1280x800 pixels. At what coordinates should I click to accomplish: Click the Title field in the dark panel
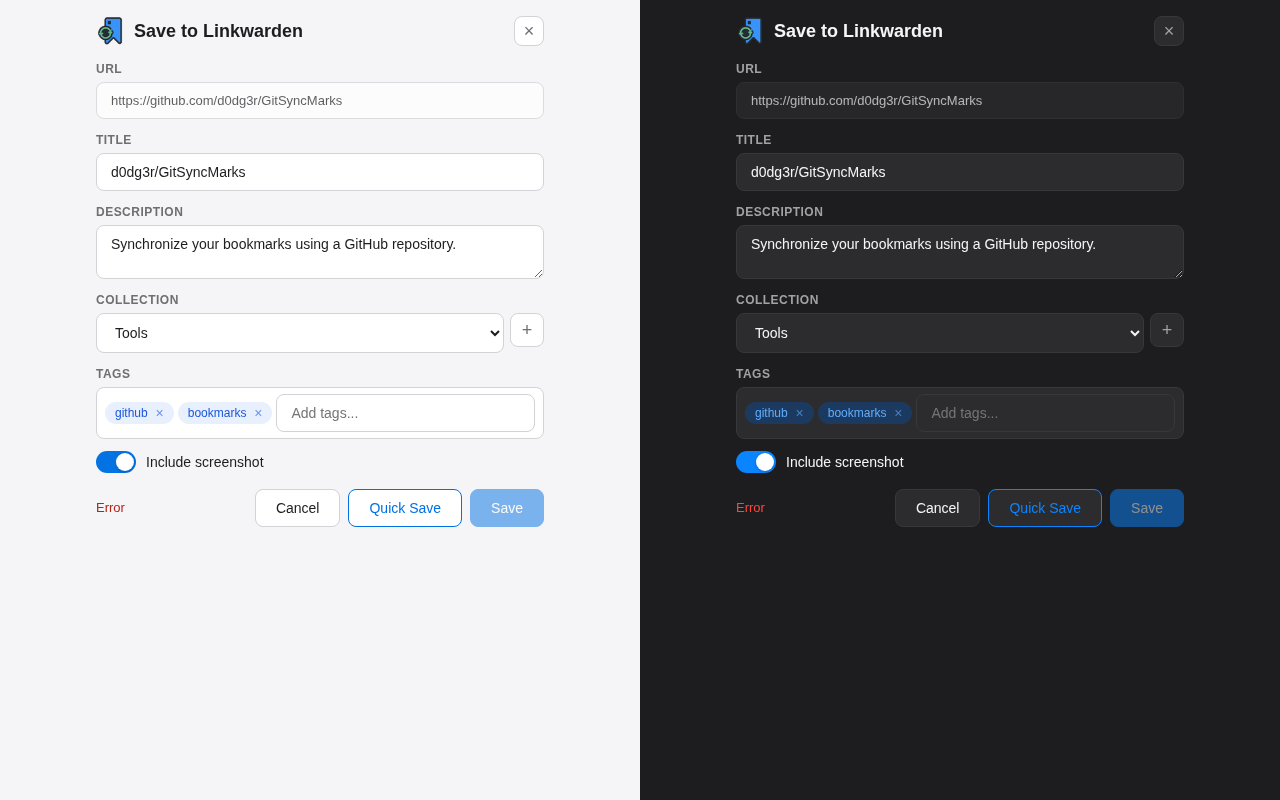(x=960, y=172)
